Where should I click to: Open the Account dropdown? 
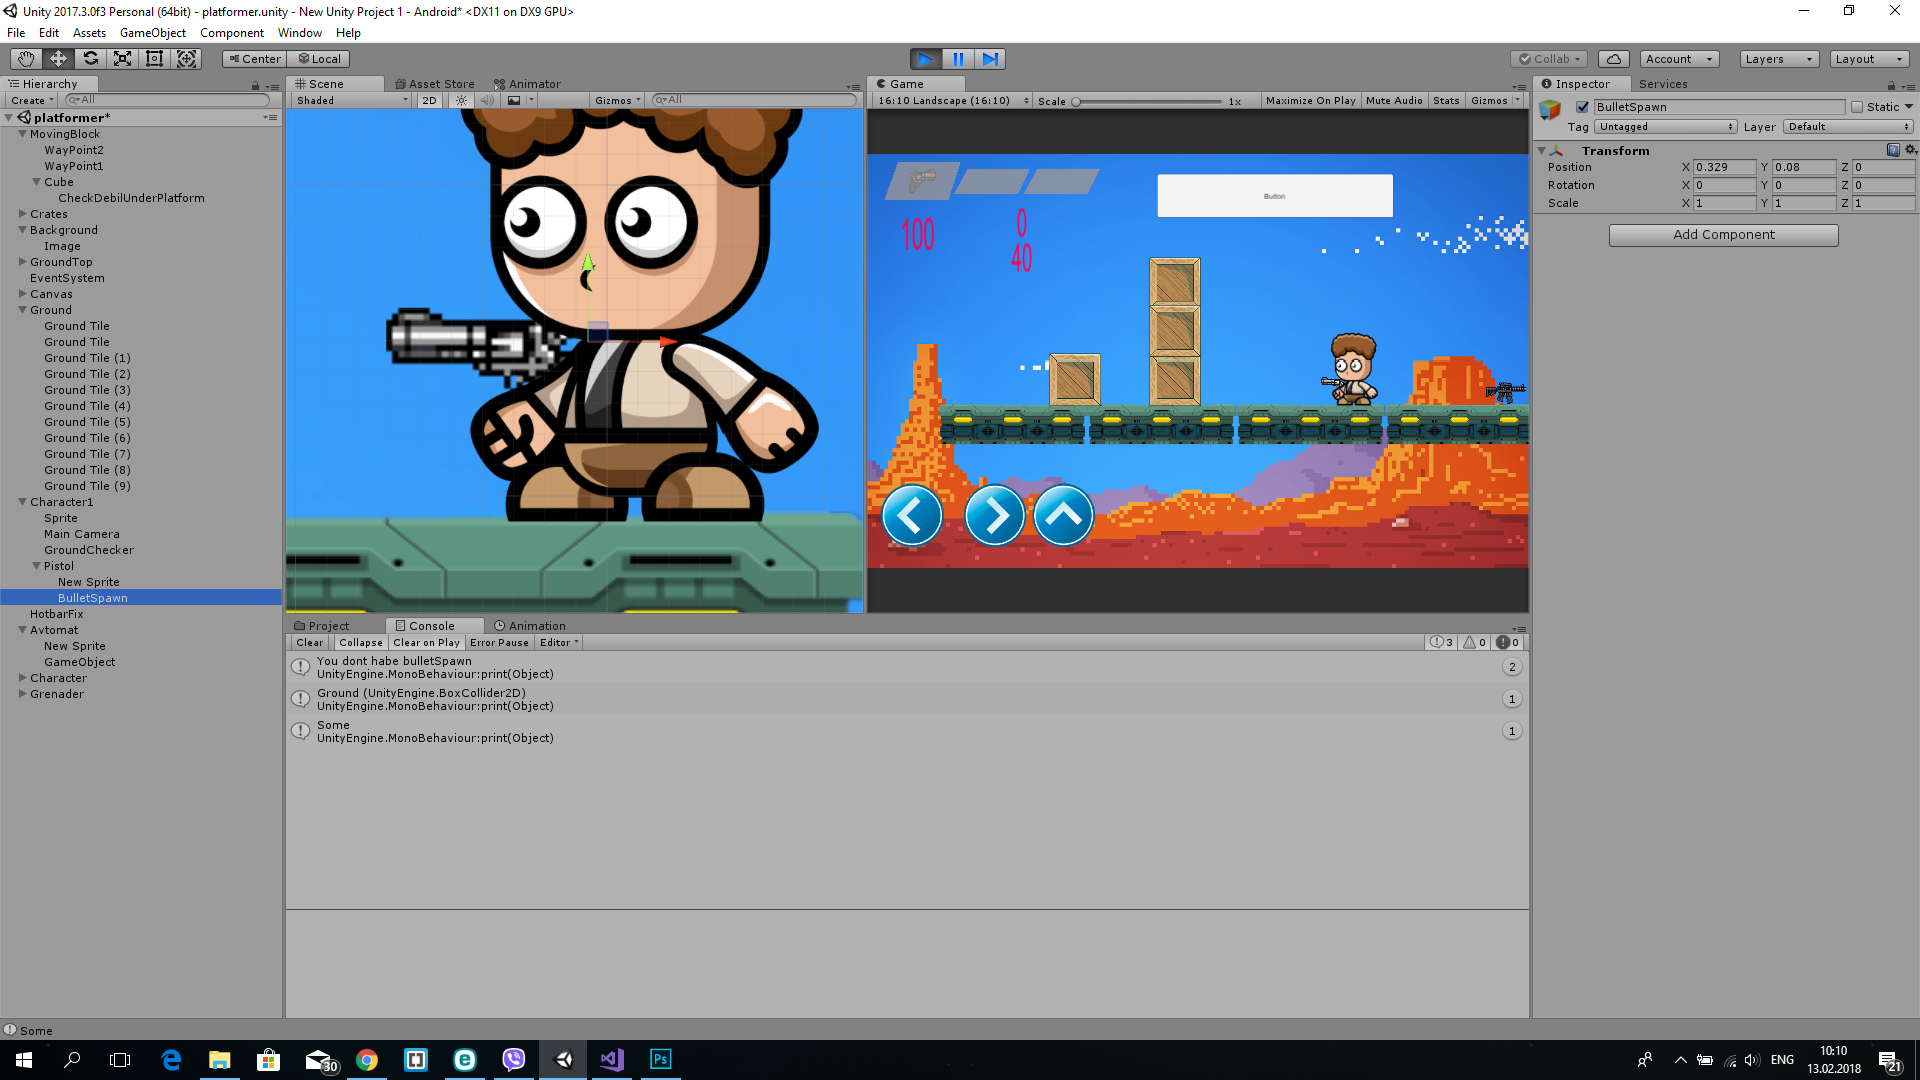pos(1679,59)
